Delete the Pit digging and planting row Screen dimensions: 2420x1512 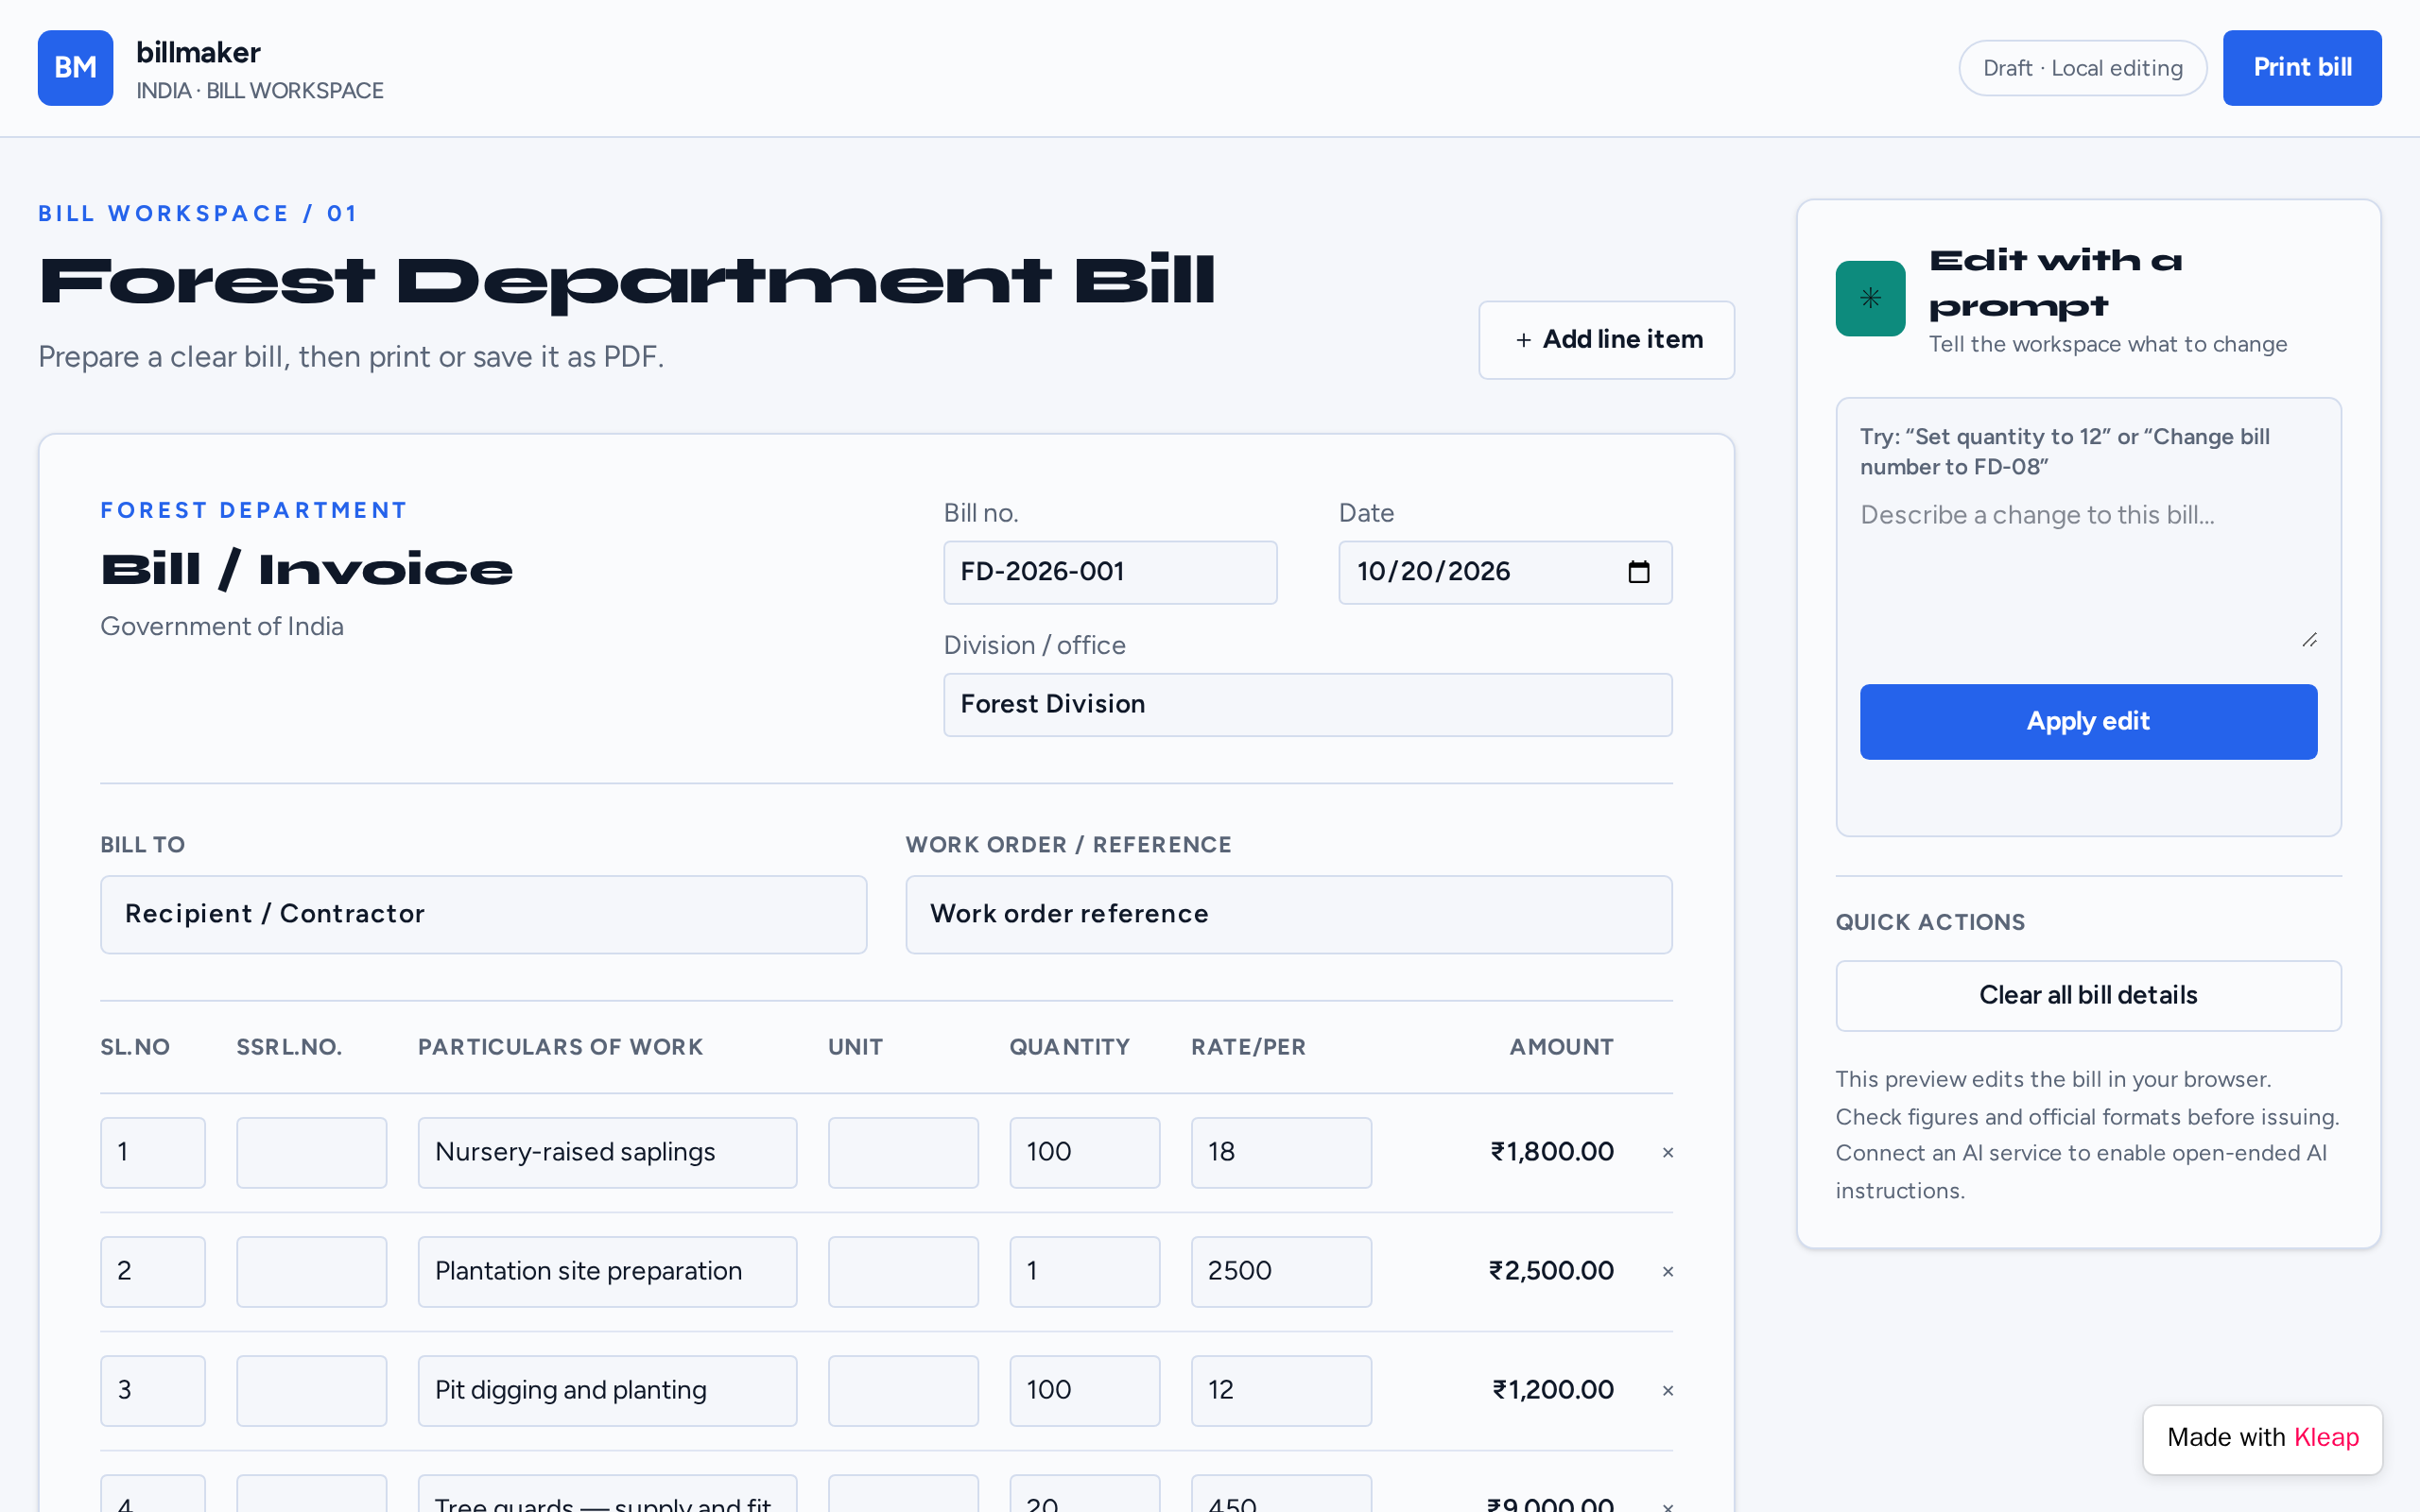click(1667, 1391)
